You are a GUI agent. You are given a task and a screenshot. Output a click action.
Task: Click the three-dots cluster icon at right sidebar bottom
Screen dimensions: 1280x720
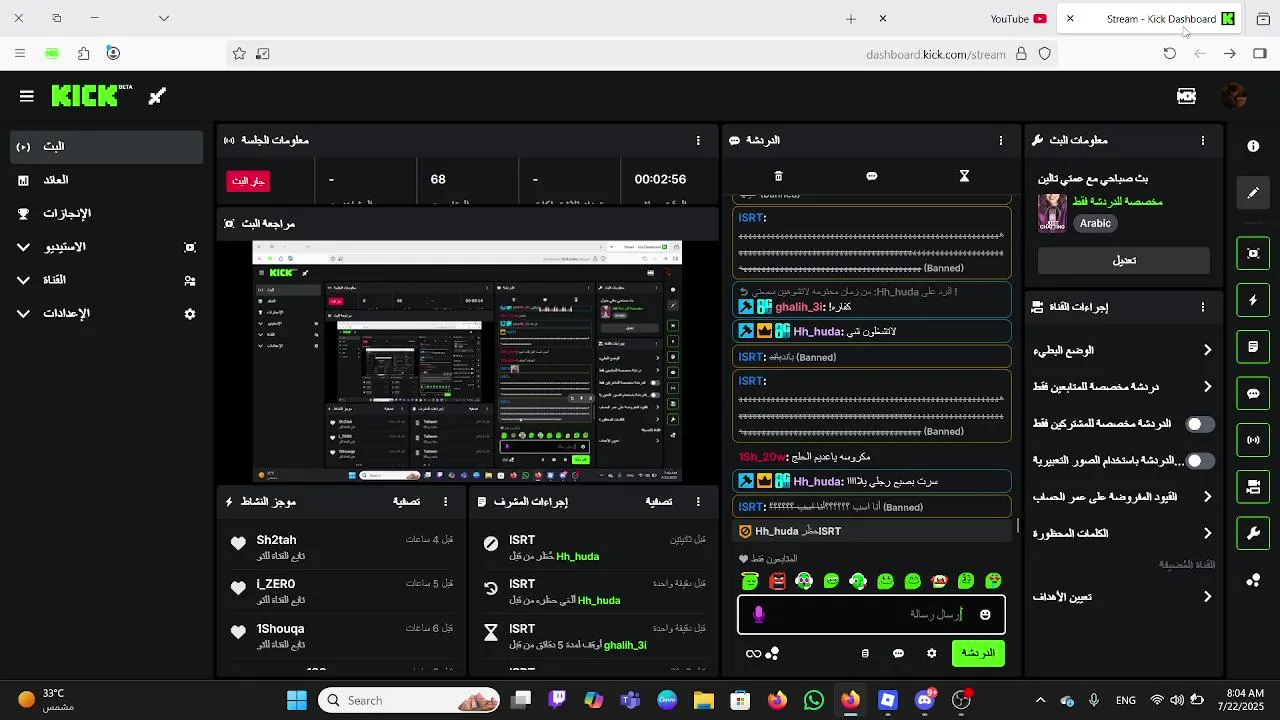pos(1253,580)
